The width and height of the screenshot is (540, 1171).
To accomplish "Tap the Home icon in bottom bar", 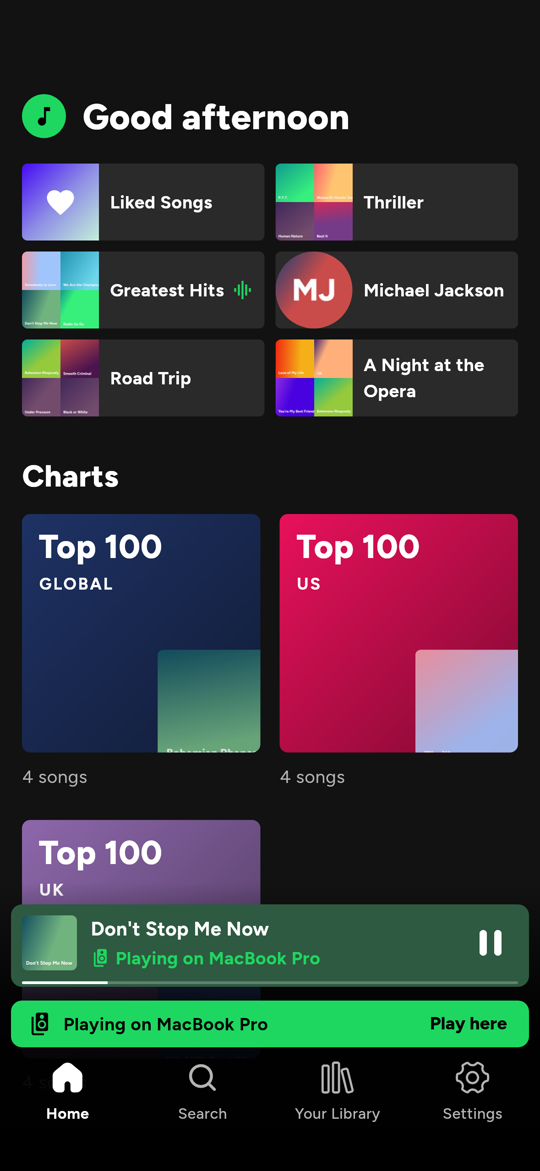I will point(67,1078).
